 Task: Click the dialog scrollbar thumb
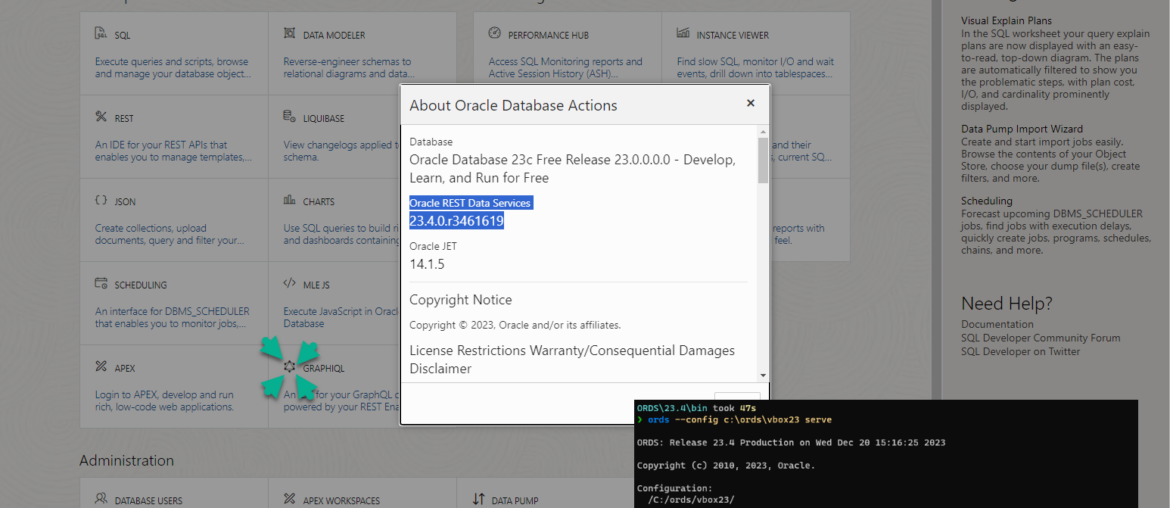click(x=763, y=160)
